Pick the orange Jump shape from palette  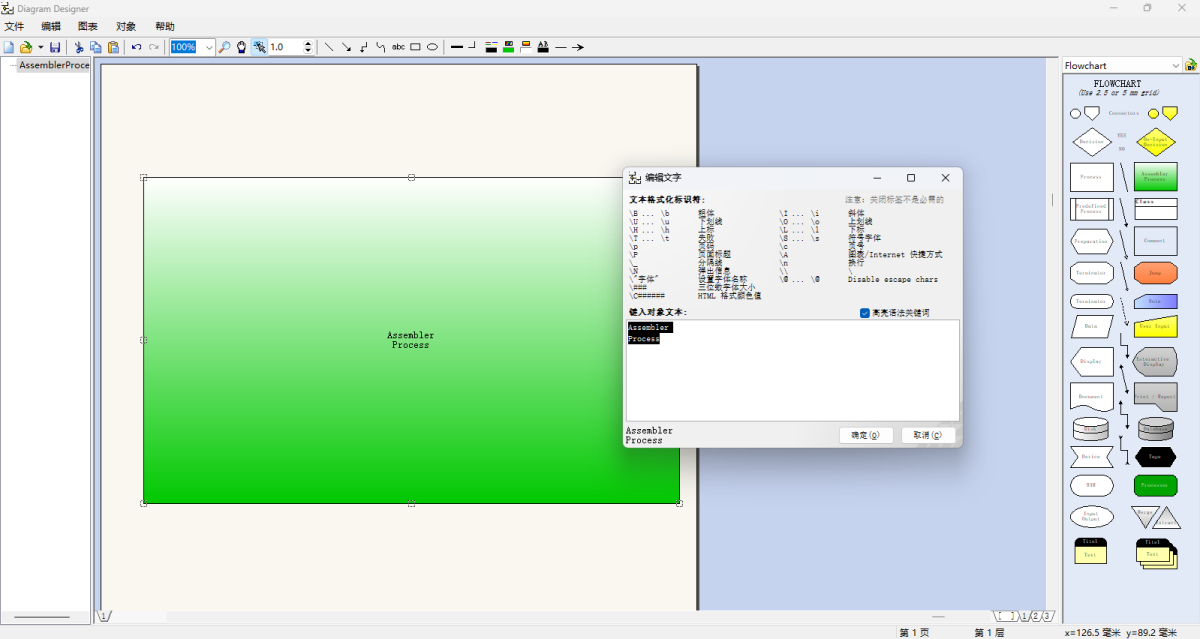(x=1155, y=273)
